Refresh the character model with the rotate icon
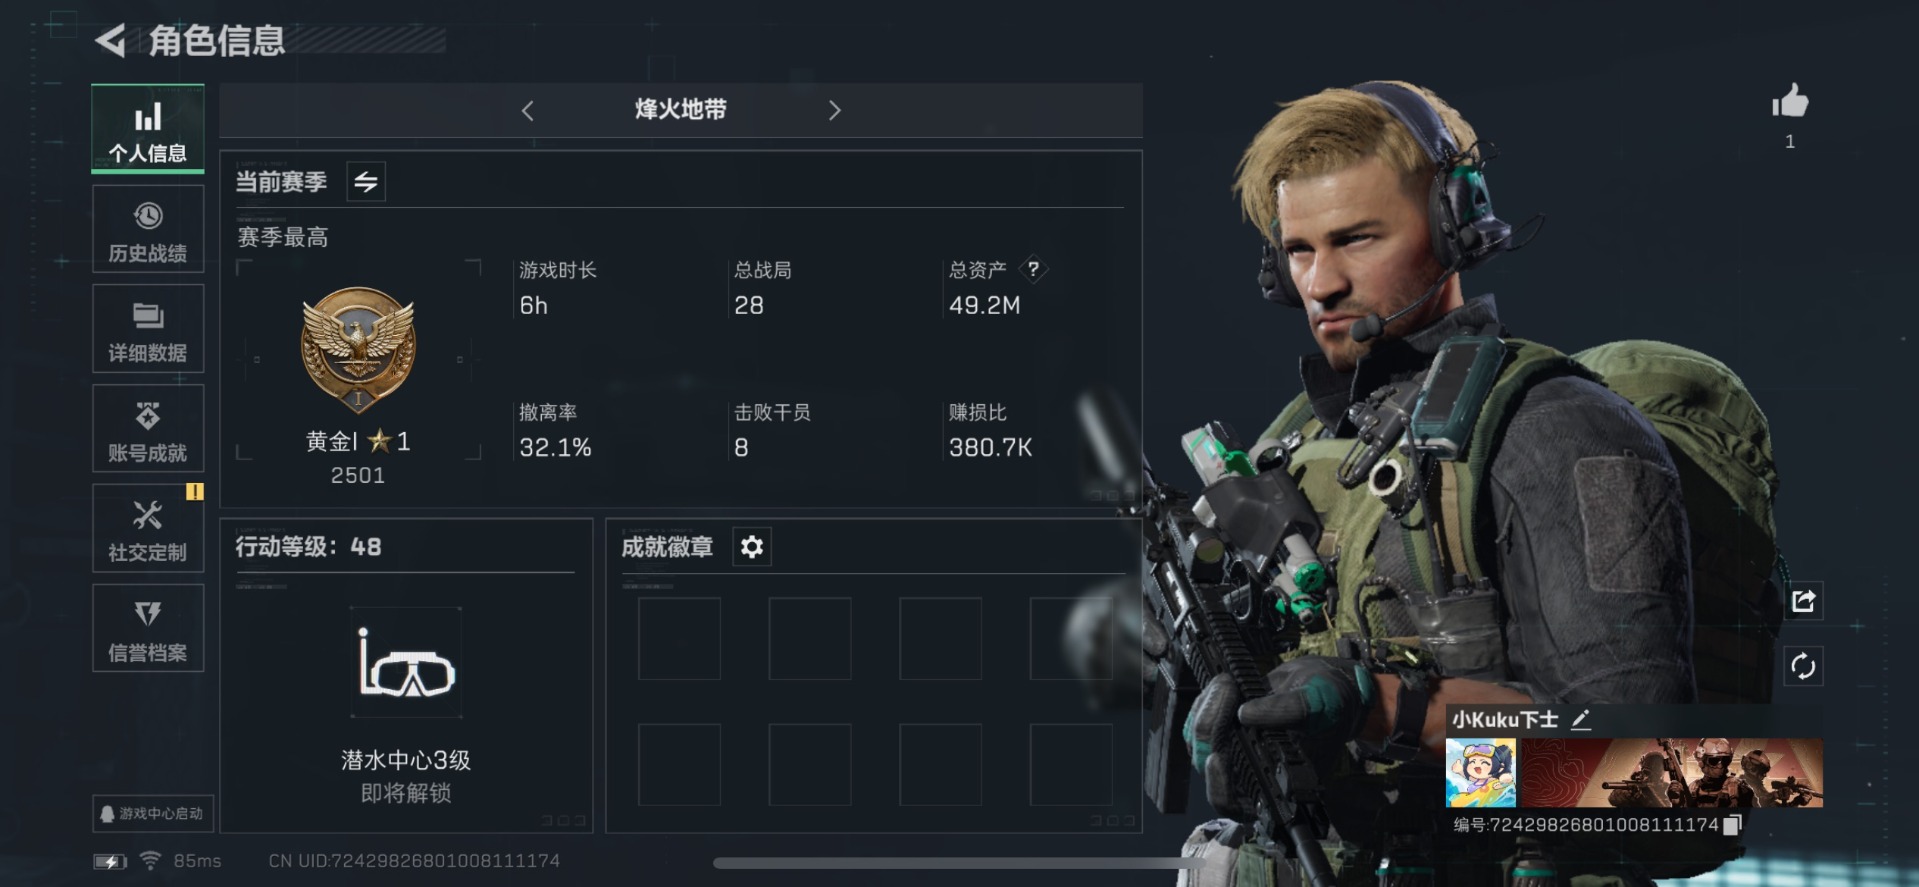Image resolution: width=1919 pixels, height=887 pixels. [x=1803, y=666]
